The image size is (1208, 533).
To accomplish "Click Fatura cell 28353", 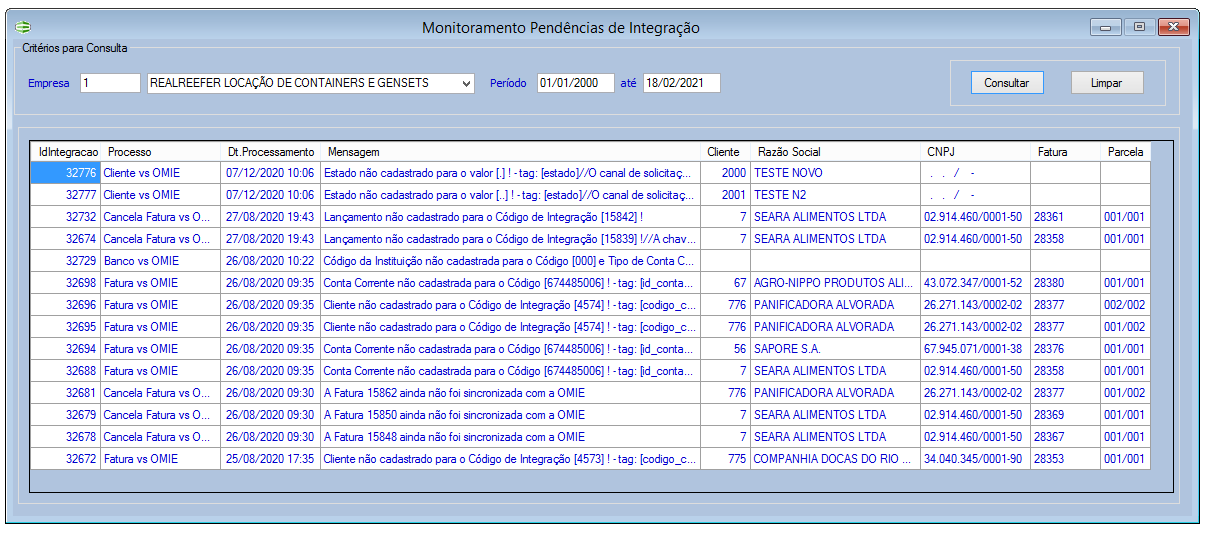I will (x=1066, y=459).
